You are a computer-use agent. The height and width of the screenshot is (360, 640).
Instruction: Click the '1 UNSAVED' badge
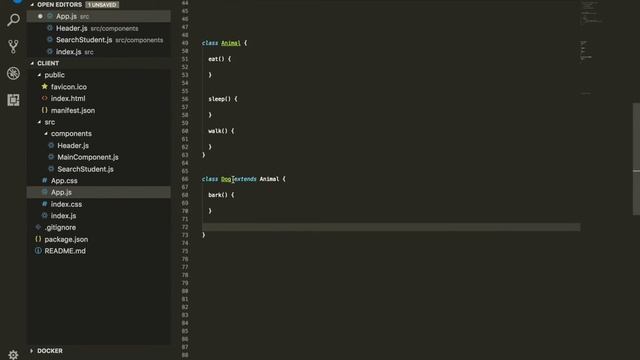pyautogui.click(x=102, y=5)
